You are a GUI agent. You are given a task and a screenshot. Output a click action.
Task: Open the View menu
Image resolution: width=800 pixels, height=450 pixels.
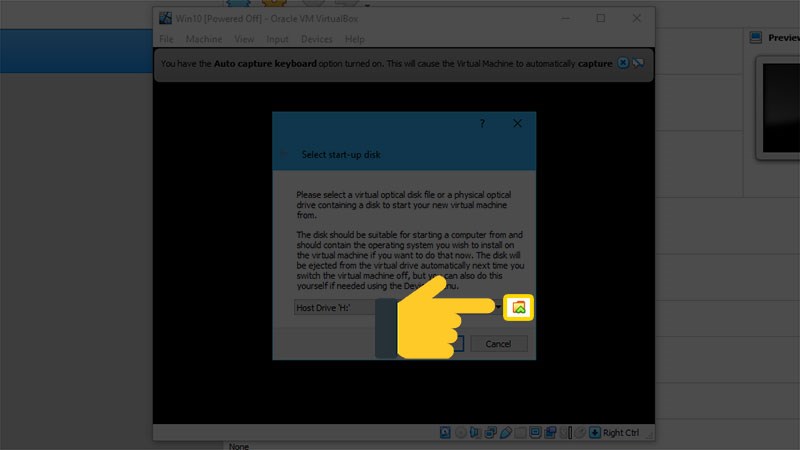pyautogui.click(x=244, y=39)
